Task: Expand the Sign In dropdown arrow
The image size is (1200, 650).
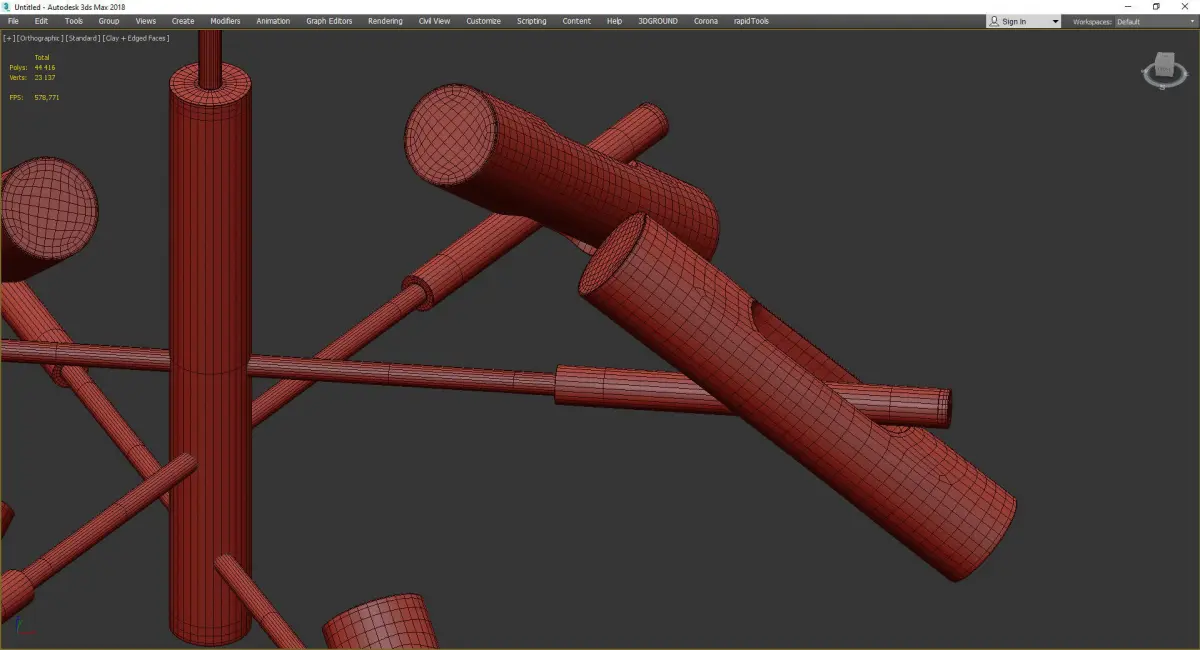Action: (1055, 21)
